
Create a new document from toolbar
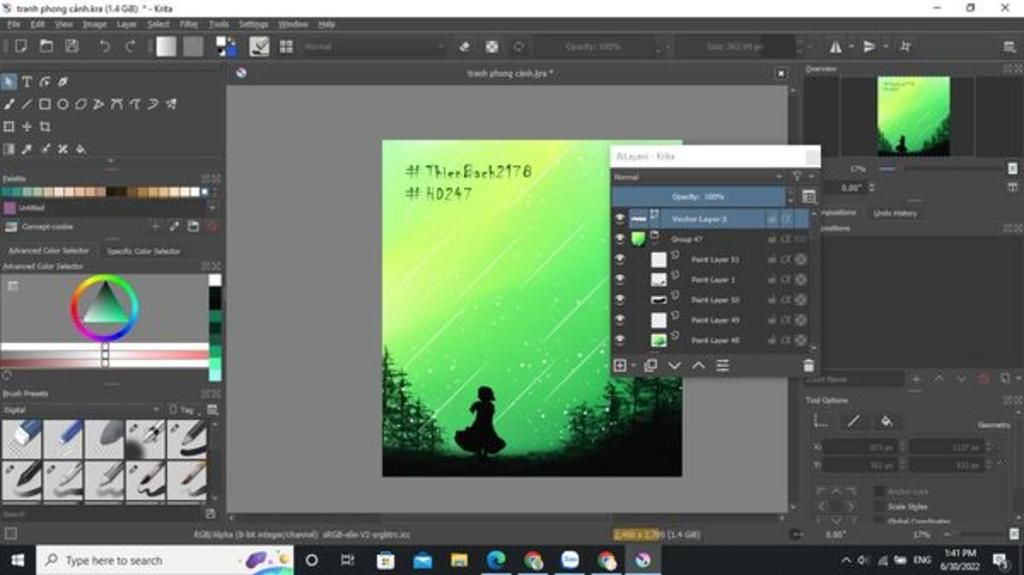(21, 46)
